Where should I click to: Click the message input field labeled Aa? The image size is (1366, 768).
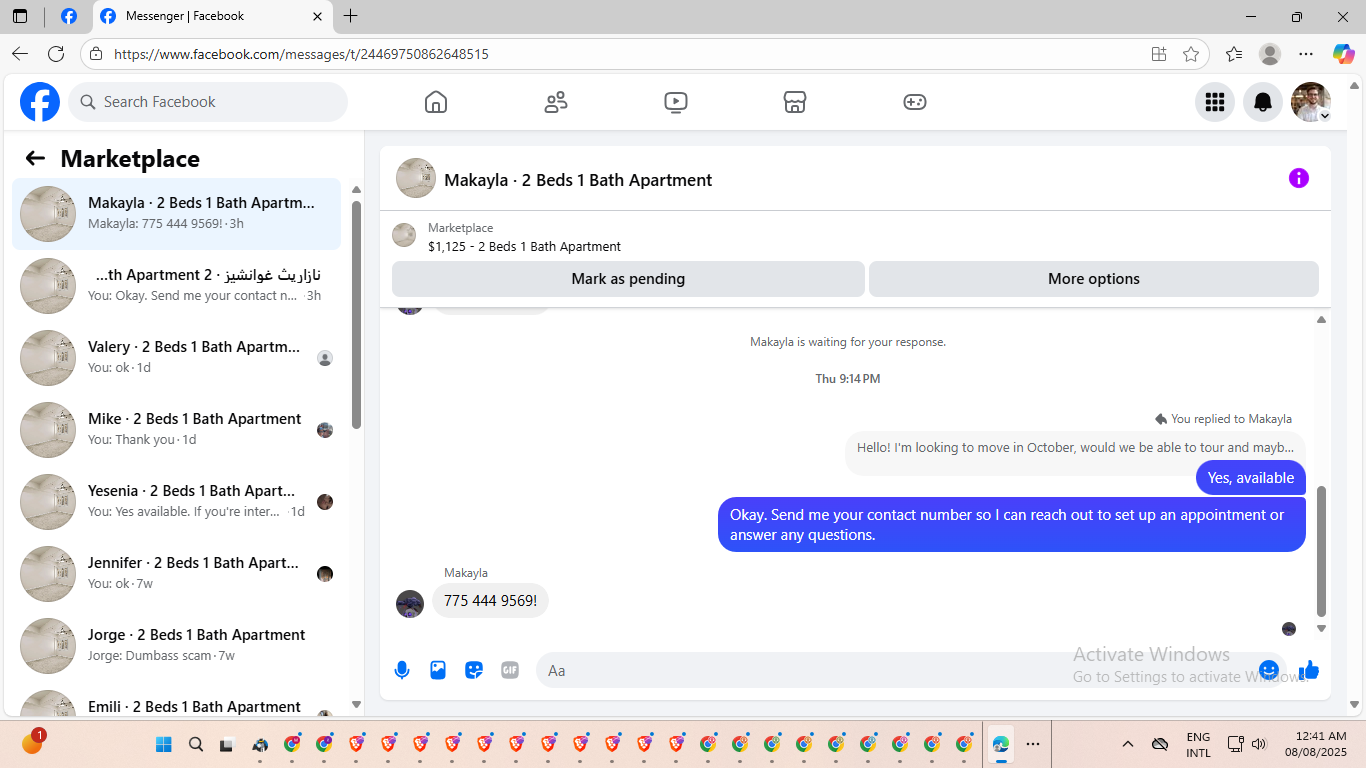[x=895, y=670]
